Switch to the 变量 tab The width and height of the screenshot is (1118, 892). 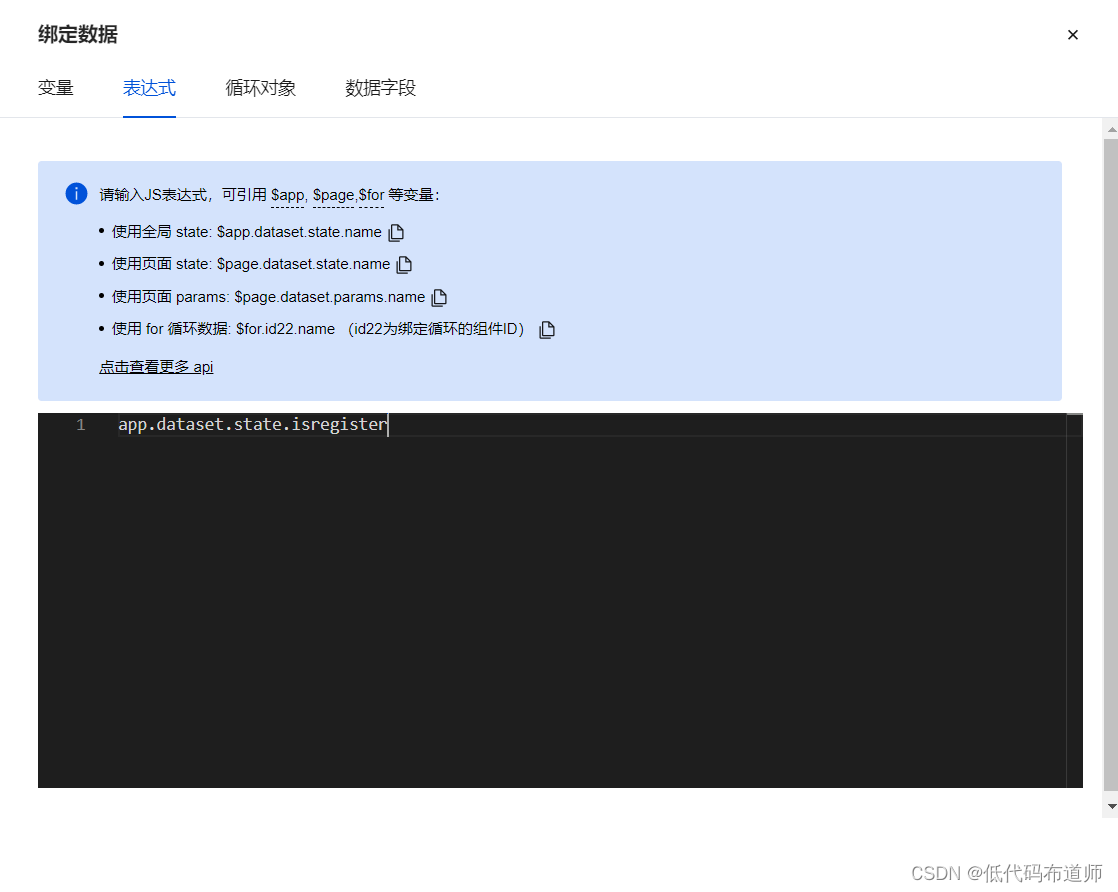click(x=56, y=88)
